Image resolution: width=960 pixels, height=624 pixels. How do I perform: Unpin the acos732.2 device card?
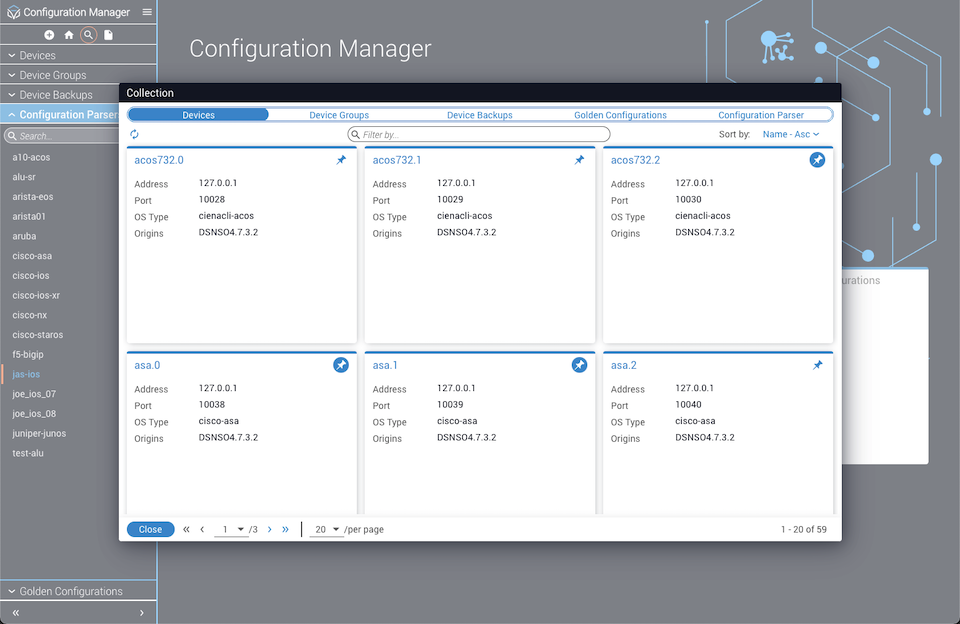click(x=817, y=160)
